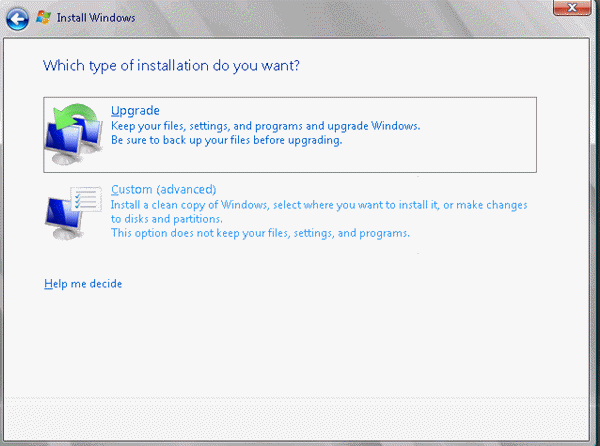Viewport: 600px width, 446px height.
Task: Click 'This option does not keep your files' line
Action: [x=260, y=233]
